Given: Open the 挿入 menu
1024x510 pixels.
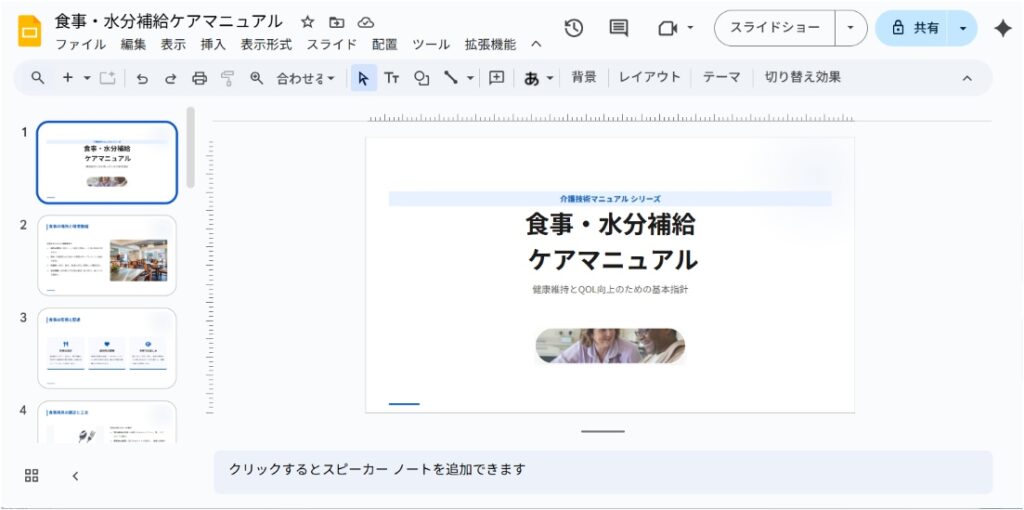Looking at the screenshot, I should 213,45.
